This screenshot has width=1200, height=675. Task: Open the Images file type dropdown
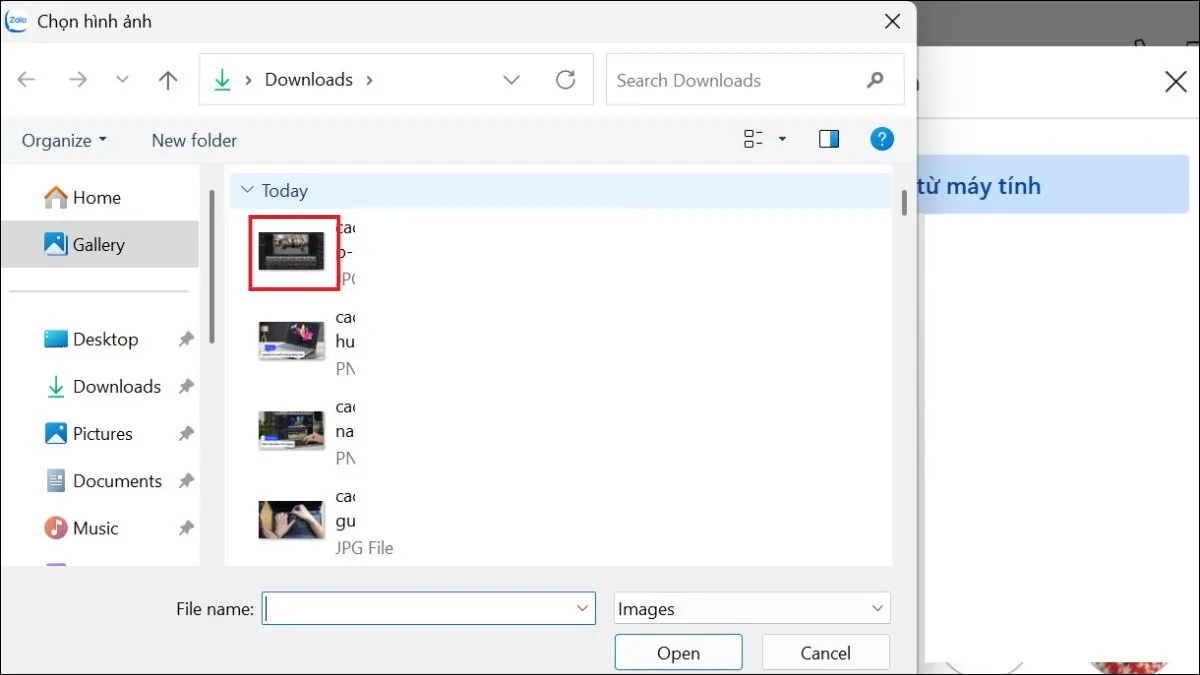coord(877,607)
